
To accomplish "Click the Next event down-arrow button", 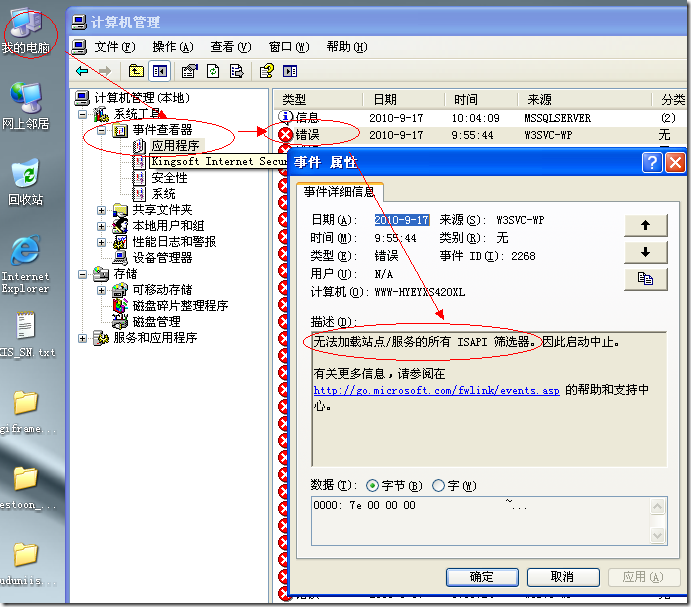I will tap(646, 252).
